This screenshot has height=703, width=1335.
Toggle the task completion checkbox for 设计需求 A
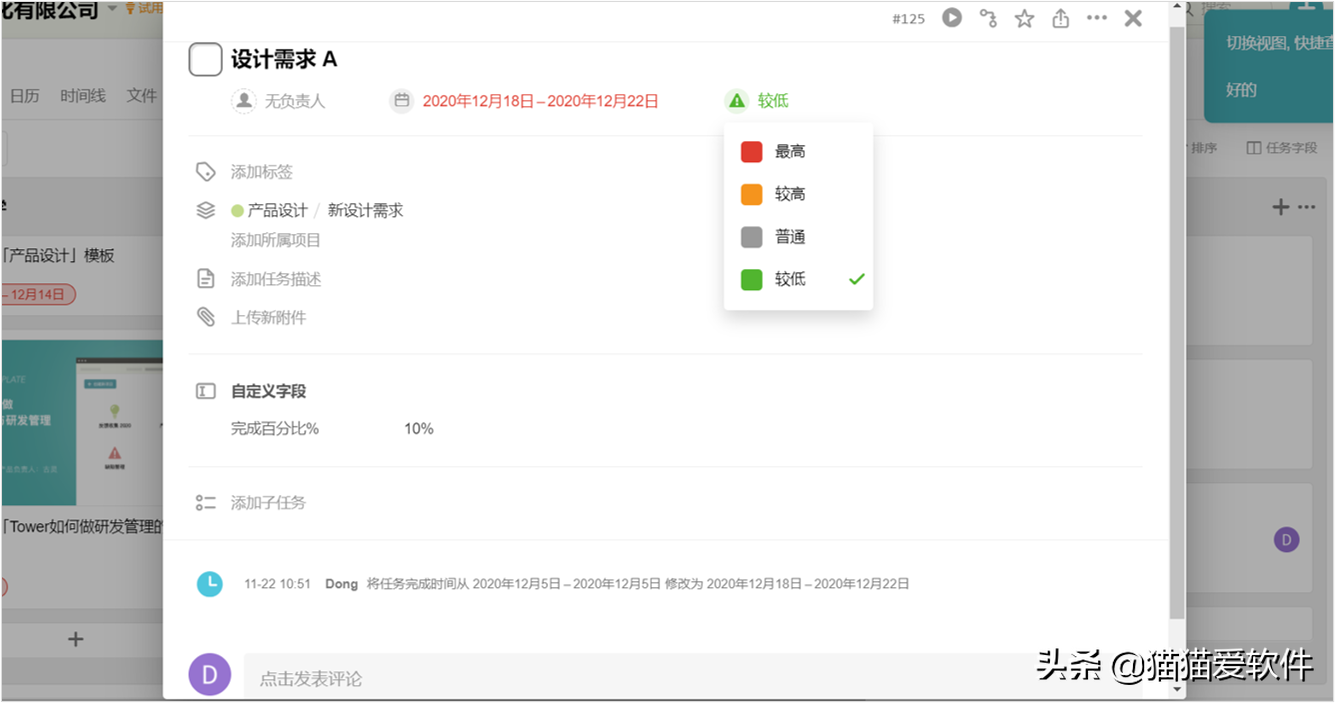[205, 59]
